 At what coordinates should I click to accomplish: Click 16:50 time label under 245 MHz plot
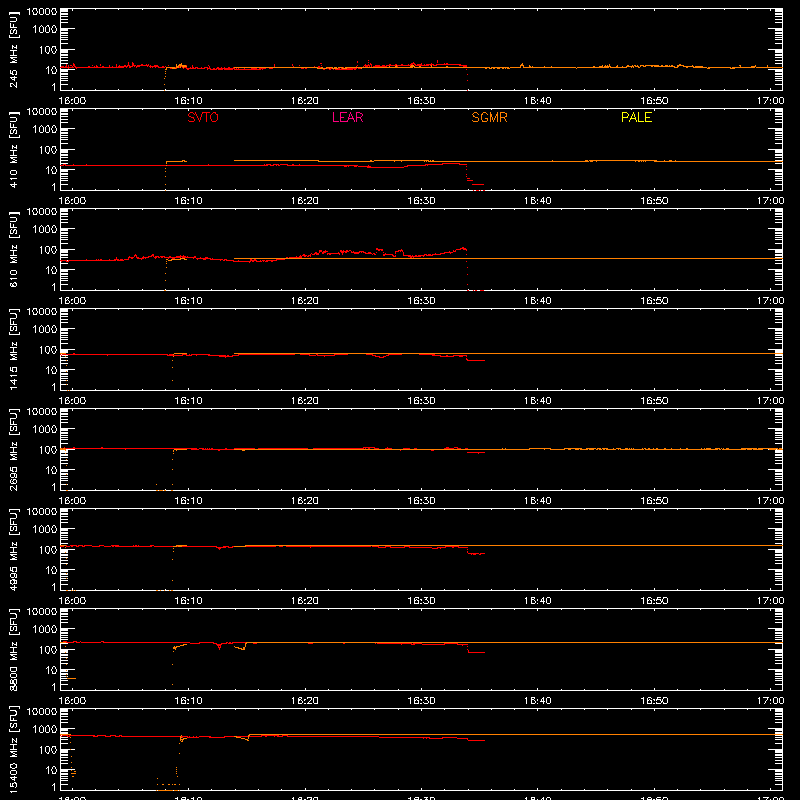point(655,101)
